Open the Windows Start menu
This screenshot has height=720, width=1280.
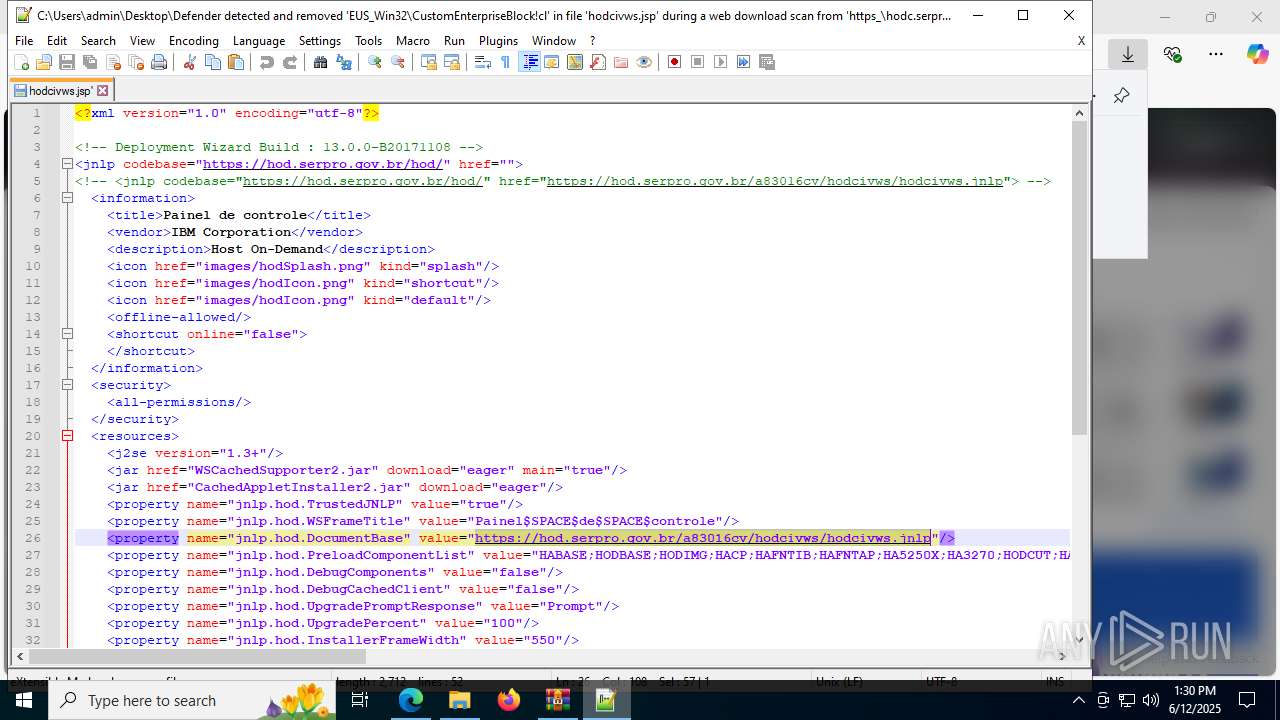coord(24,700)
